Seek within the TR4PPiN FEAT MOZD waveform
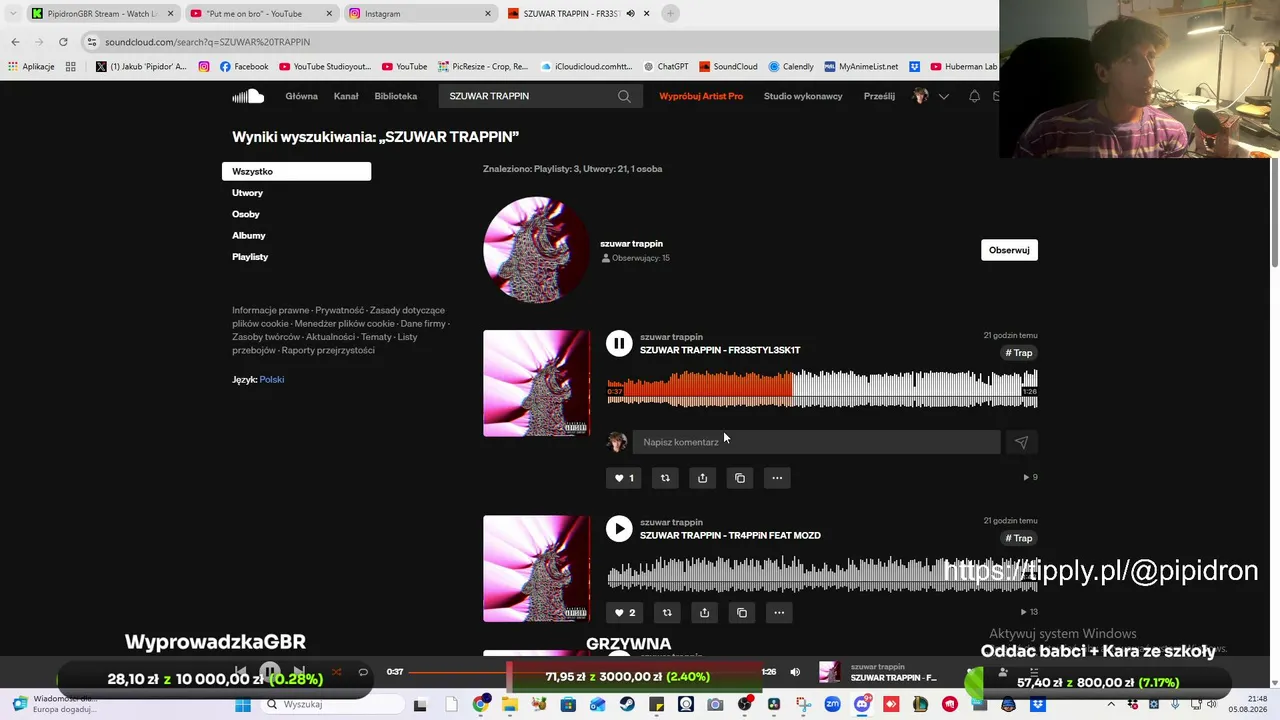This screenshot has width=1280, height=720. tap(822, 574)
